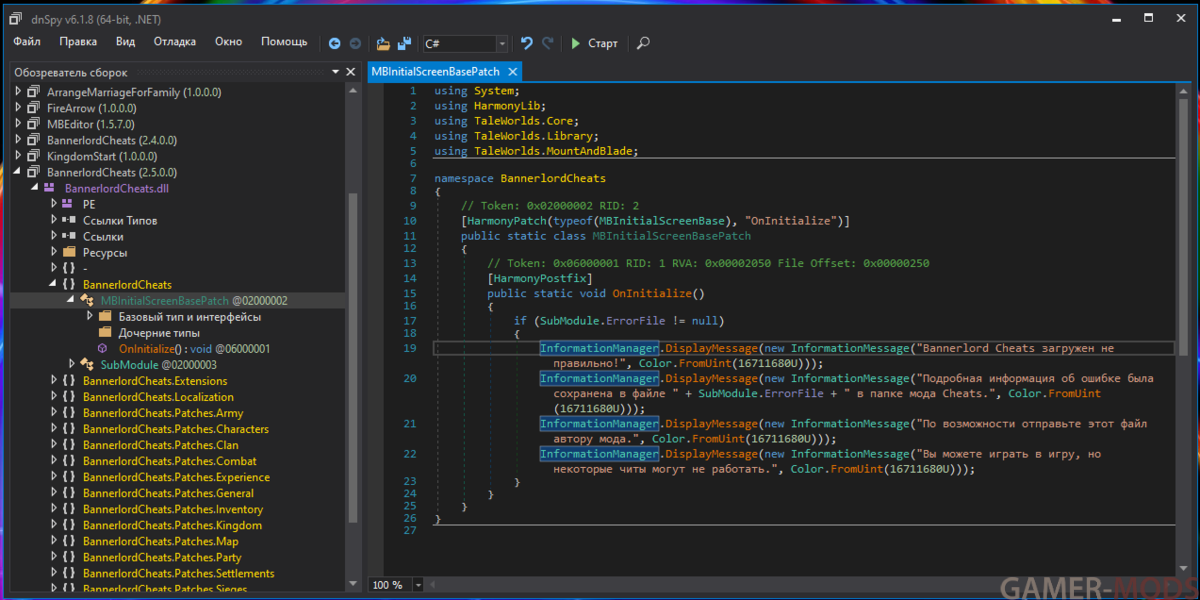Navigate back with the blue left arrow
Viewport: 1200px width, 600px height.
point(334,43)
